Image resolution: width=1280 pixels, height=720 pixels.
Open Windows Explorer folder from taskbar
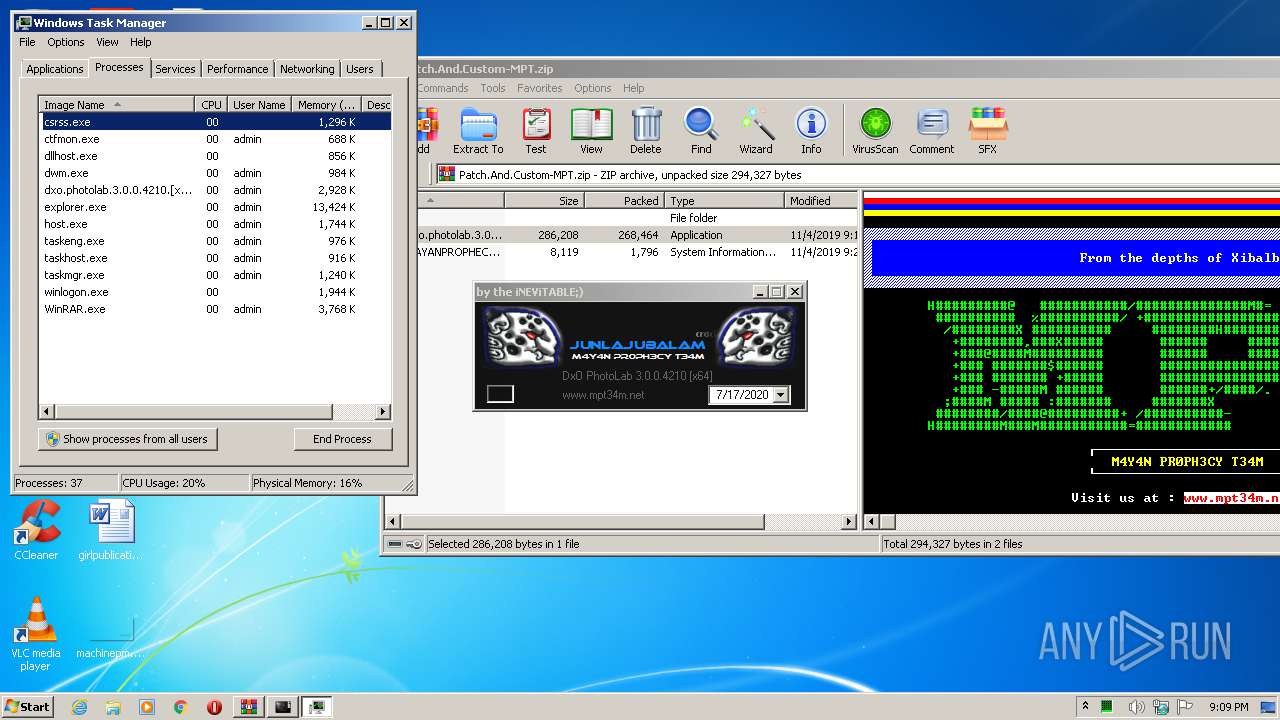click(113, 707)
